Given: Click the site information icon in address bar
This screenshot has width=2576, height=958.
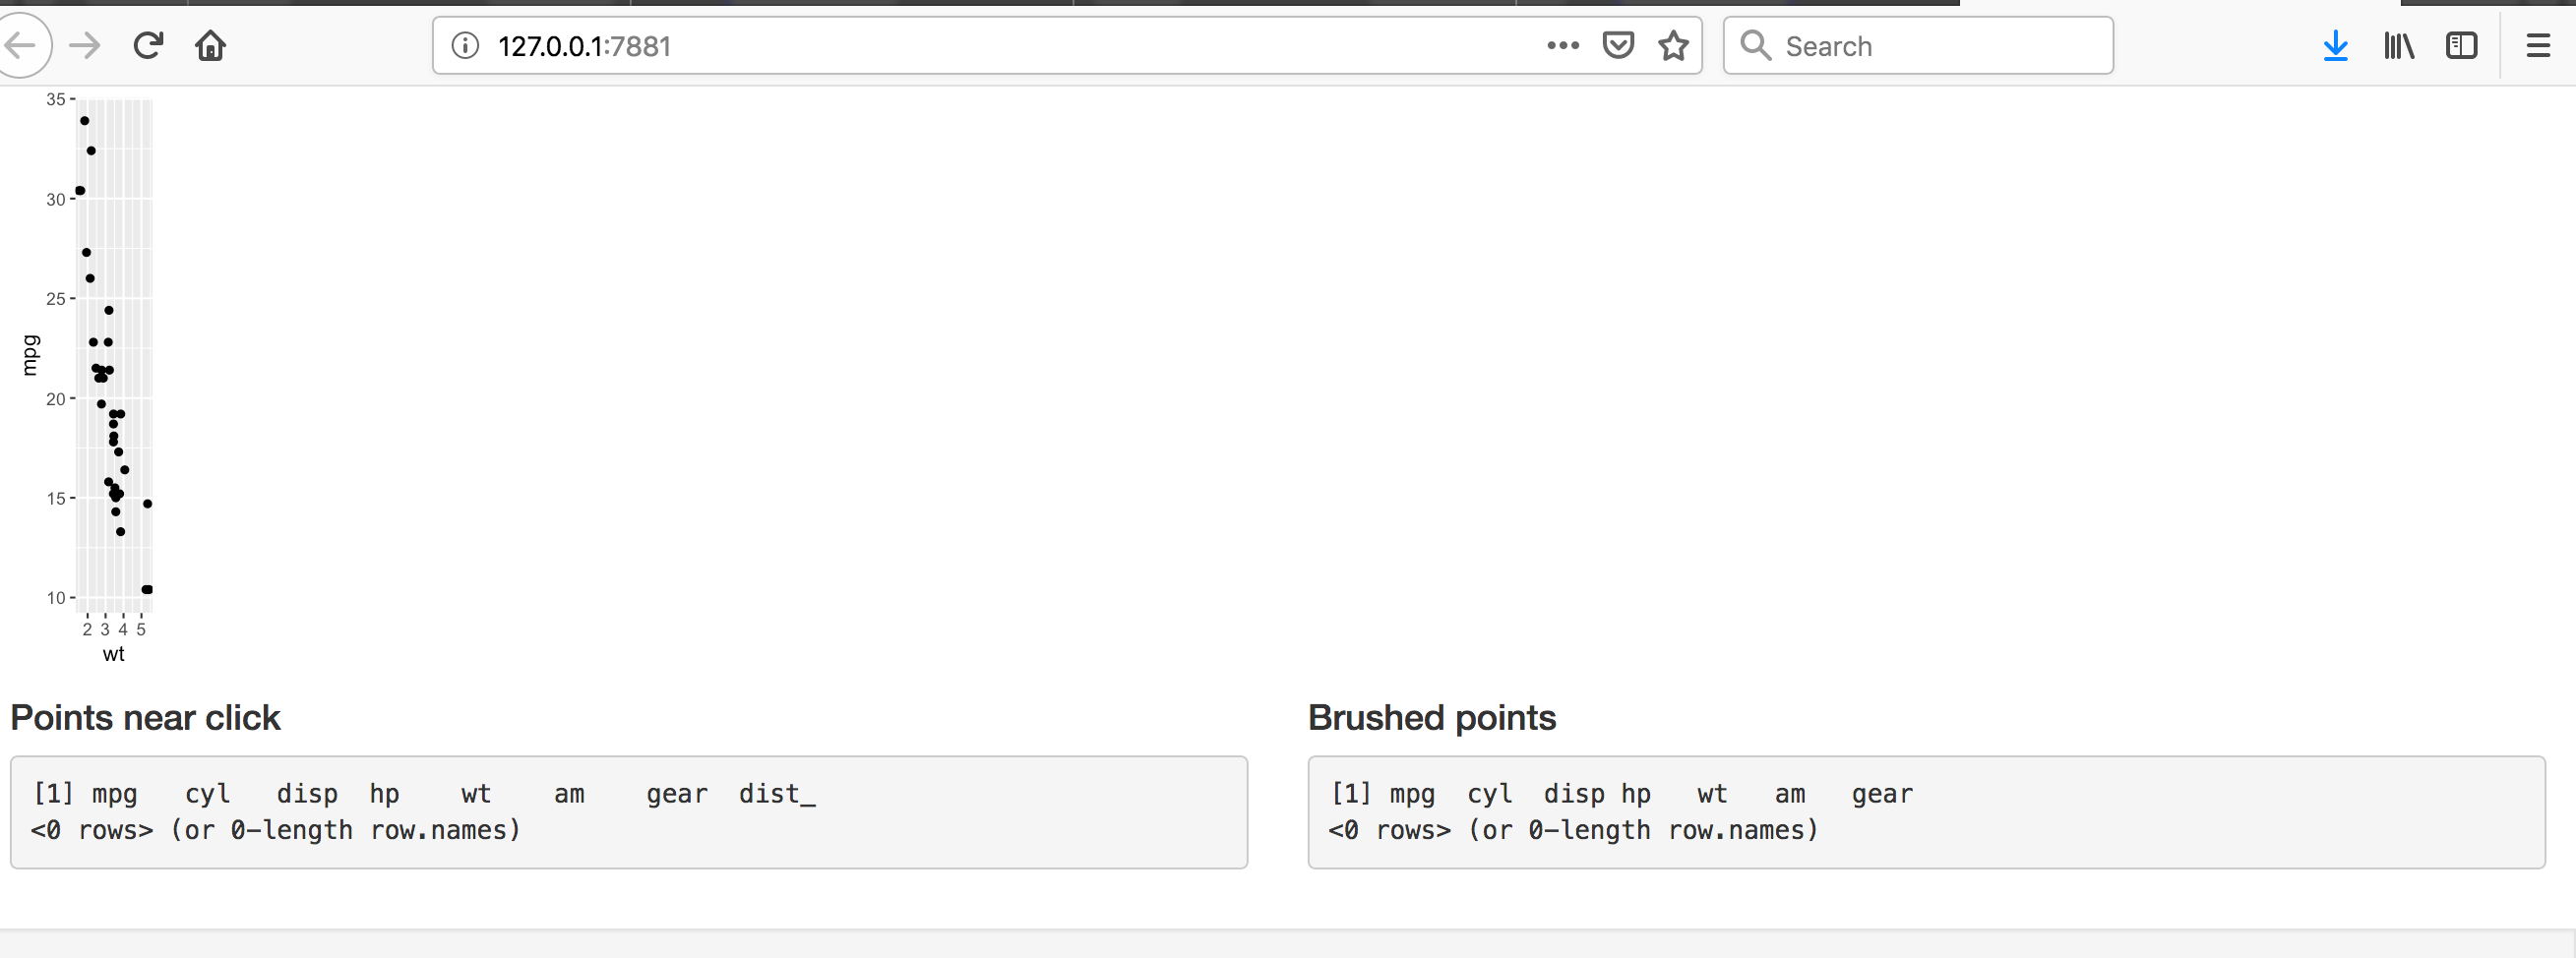Looking at the screenshot, I should (x=464, y=45).
